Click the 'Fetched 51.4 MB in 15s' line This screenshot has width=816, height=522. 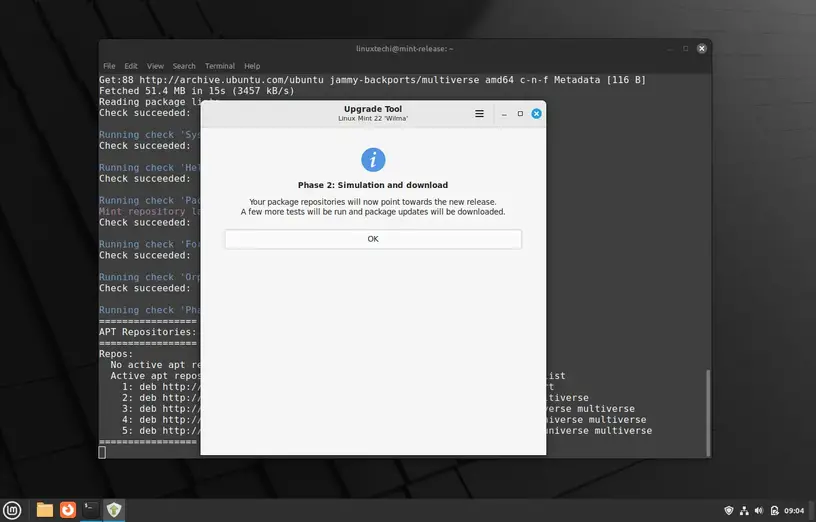coord(197,91)
